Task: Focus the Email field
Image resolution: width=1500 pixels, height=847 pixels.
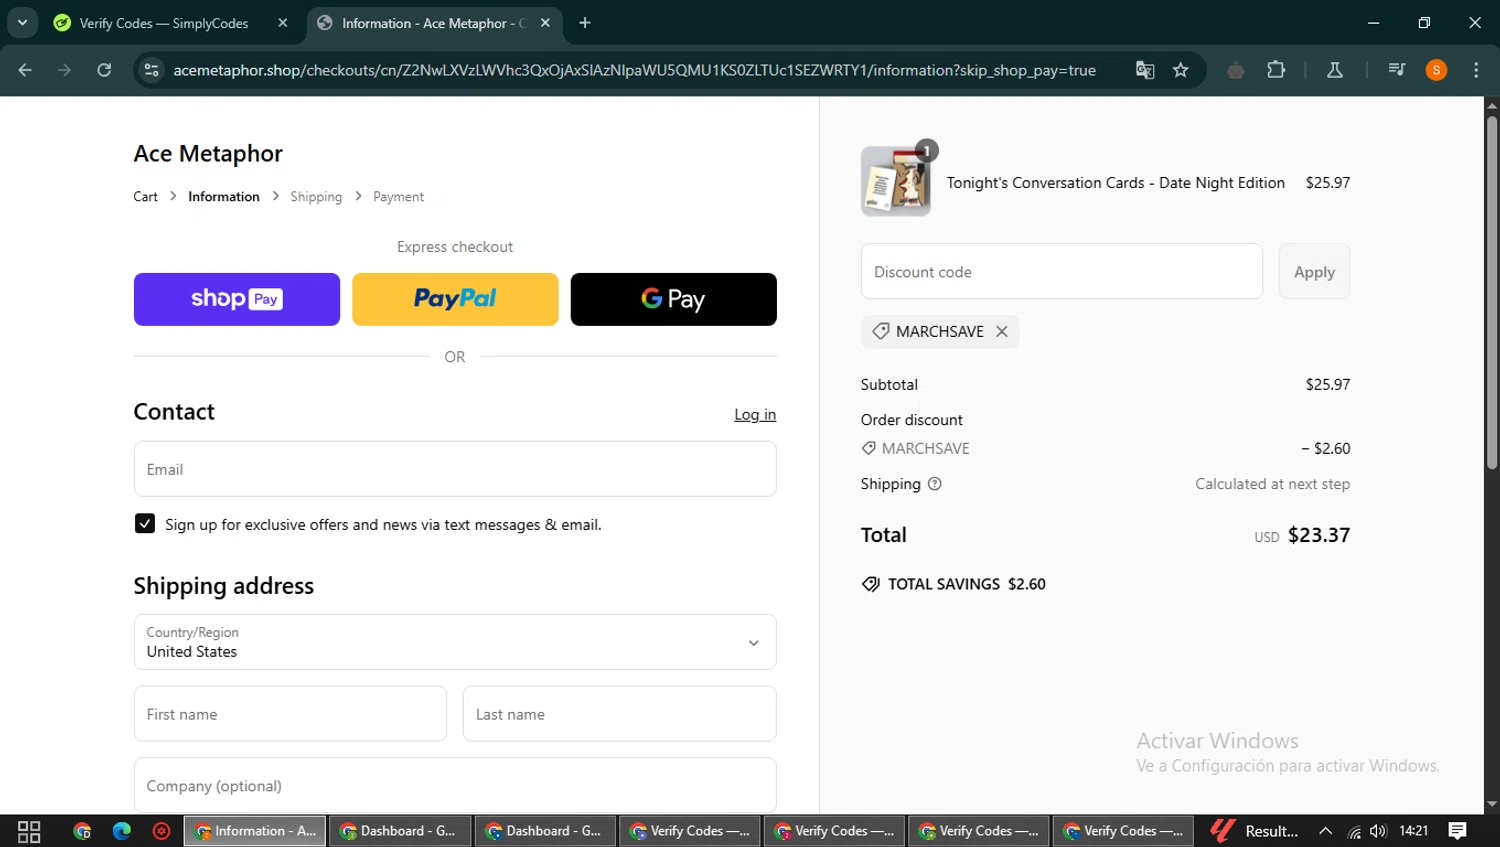Action: click(x=455, y=469)
